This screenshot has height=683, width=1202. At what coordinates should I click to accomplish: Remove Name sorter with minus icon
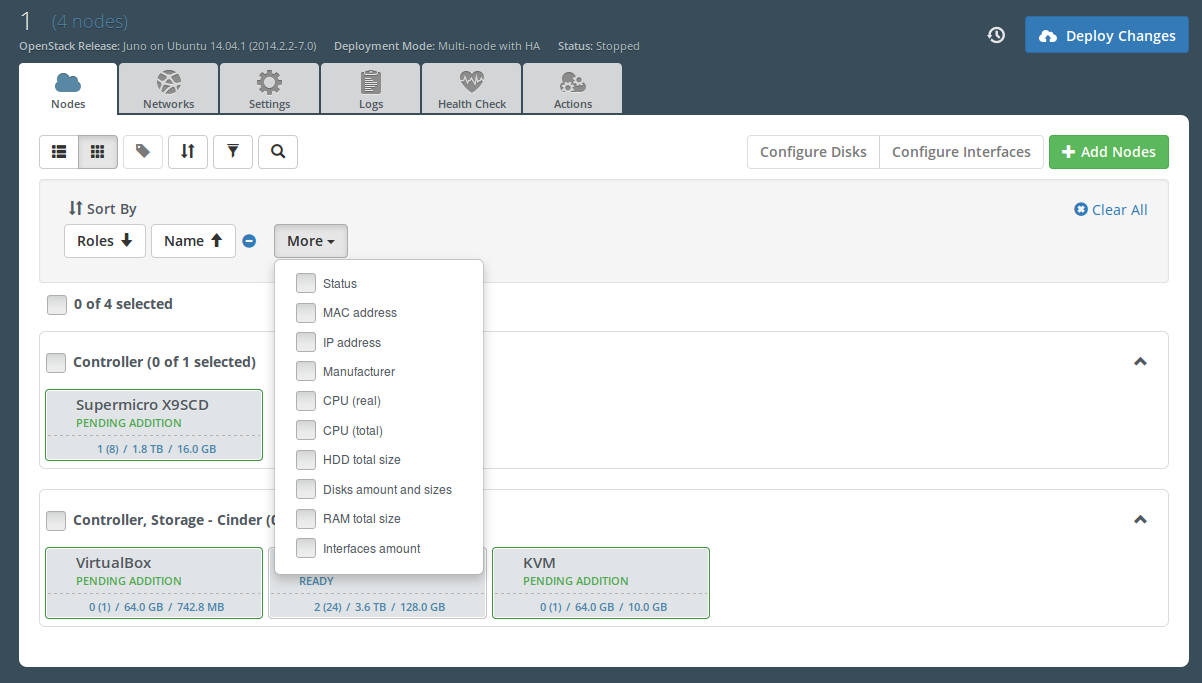point(250,241)
